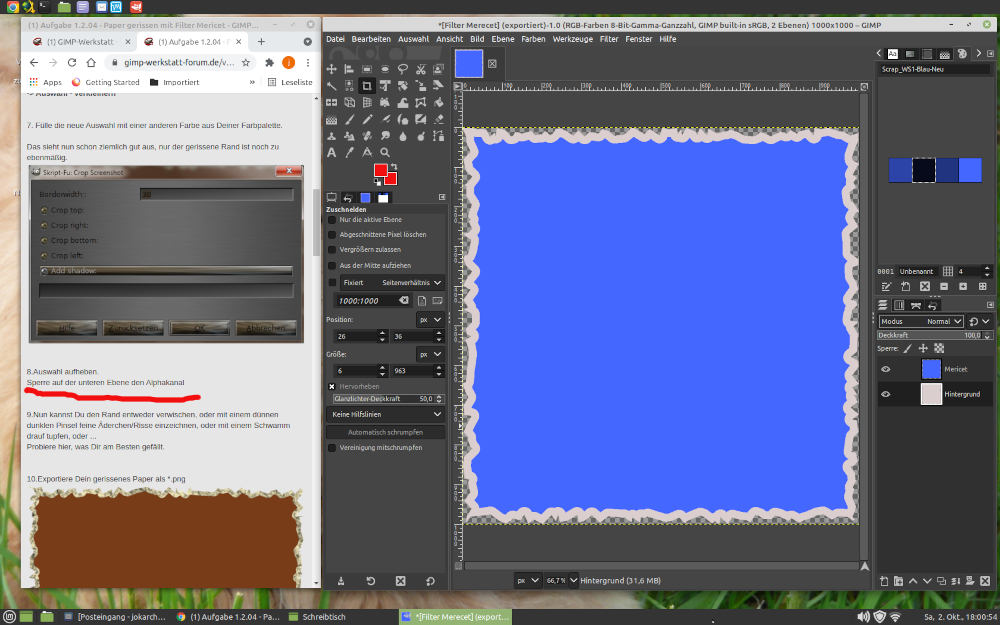Activate the Crop tool
This screenshot has height=625, width=1000.
point(367,86)
